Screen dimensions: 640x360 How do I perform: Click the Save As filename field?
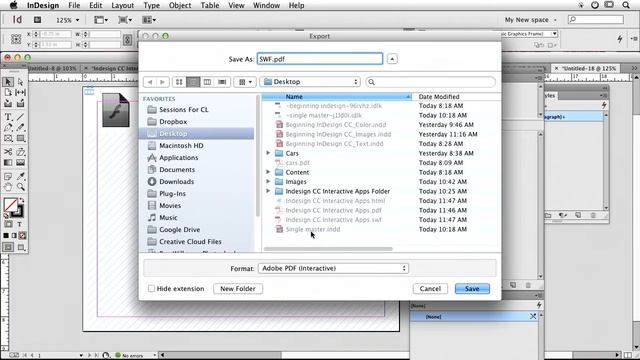[x=320, y=59]
